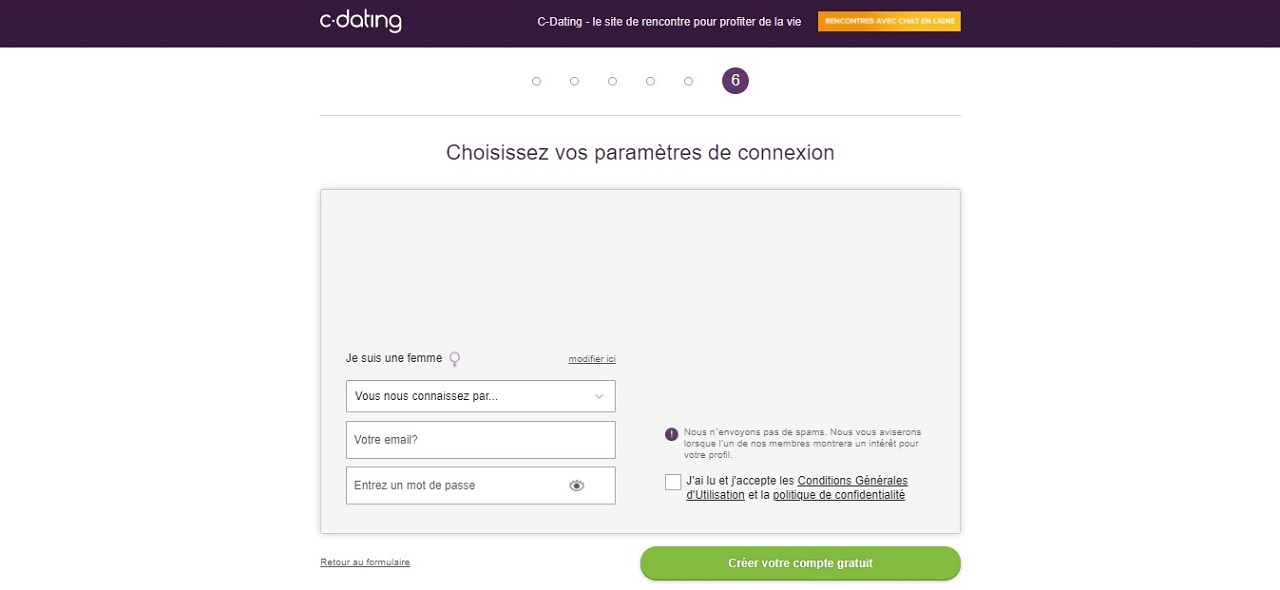Focus the "Entrez un mot de passe" field
This screenshot has width=1280, height=590.
455,486
